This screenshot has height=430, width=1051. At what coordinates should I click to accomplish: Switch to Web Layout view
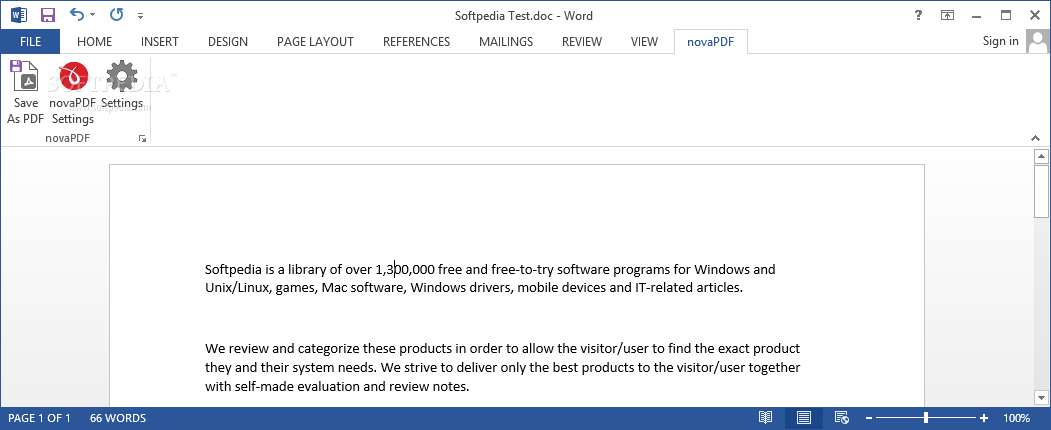click(x=843, y=418)
